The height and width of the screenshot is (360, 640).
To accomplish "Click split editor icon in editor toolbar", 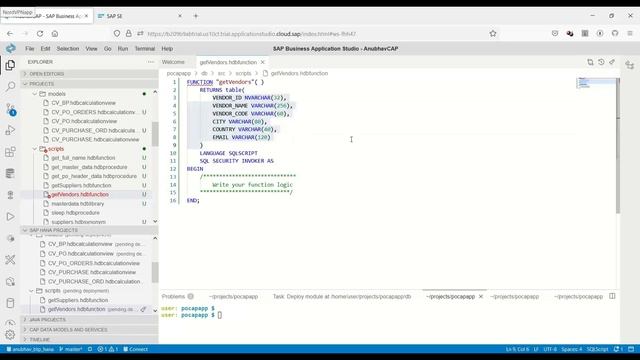I will pyautogui.click(x=590, y=62).
